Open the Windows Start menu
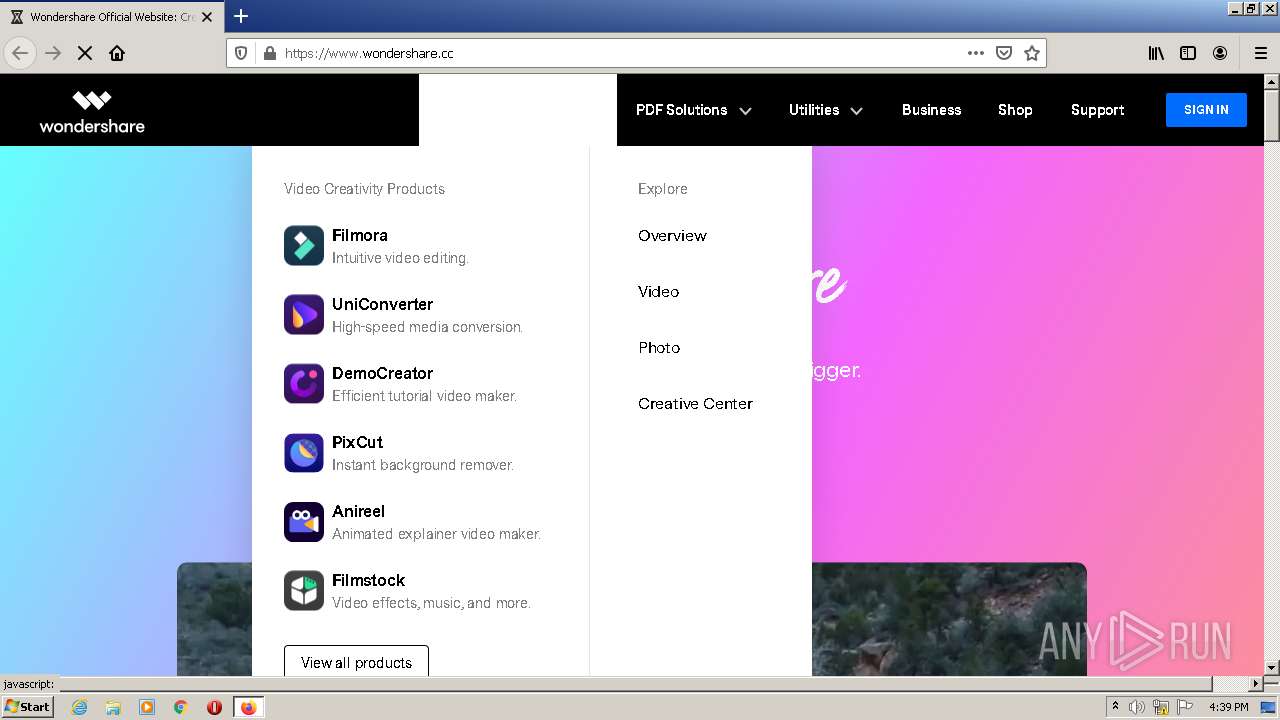Image resolution: width=1280 pixels, height=720 pixels. point(28,707)
